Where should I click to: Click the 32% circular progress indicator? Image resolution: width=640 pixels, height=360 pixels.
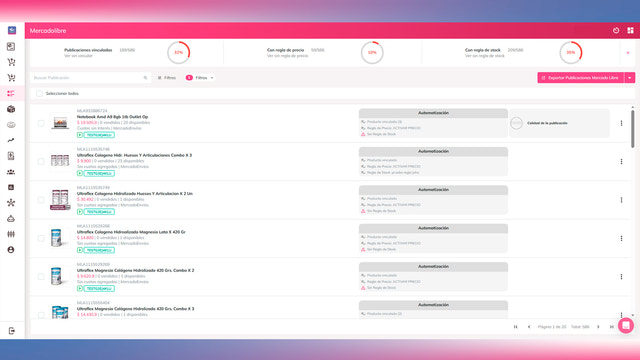179,52
